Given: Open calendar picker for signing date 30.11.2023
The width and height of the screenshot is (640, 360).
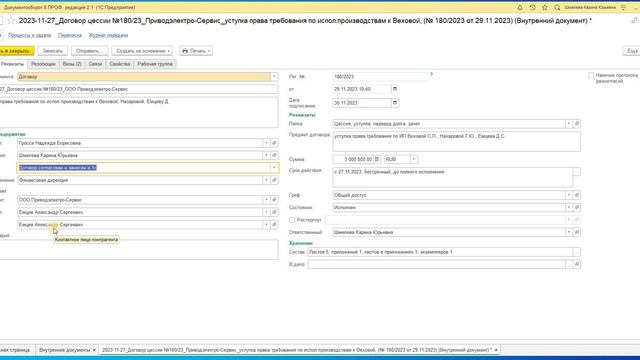Looking at the screenshot, I should [x=395, y=103].
